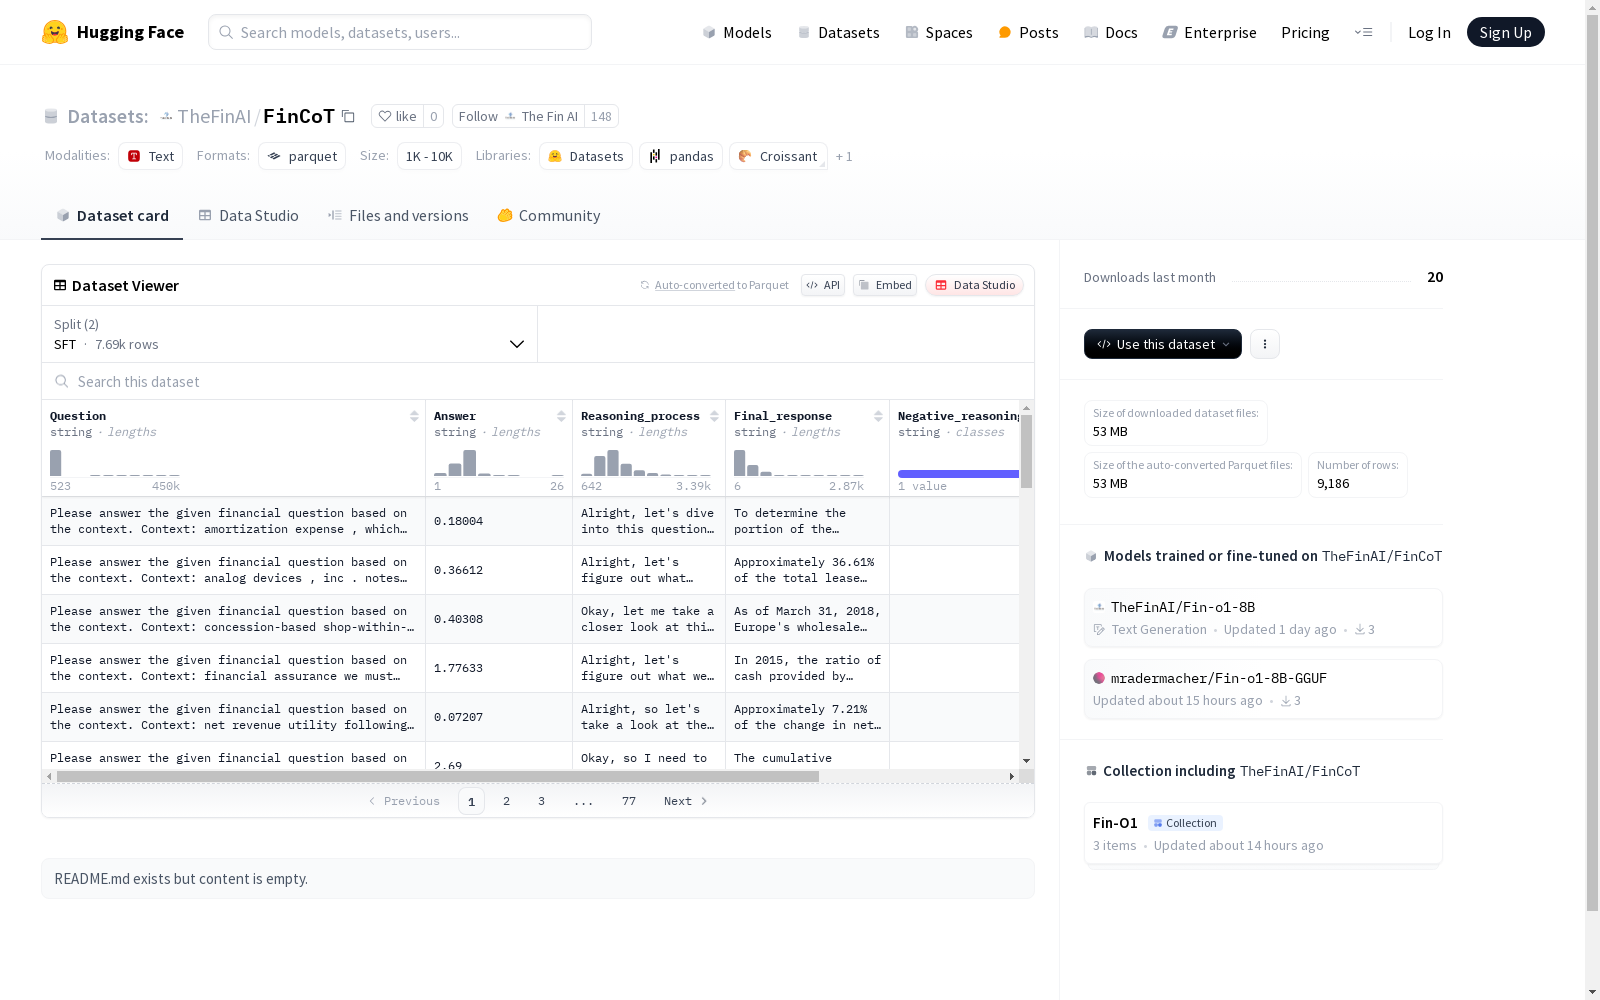Screen dimensions: 1600x1000
Task: Open Posts in top navigation
Action: [1028, 32]
